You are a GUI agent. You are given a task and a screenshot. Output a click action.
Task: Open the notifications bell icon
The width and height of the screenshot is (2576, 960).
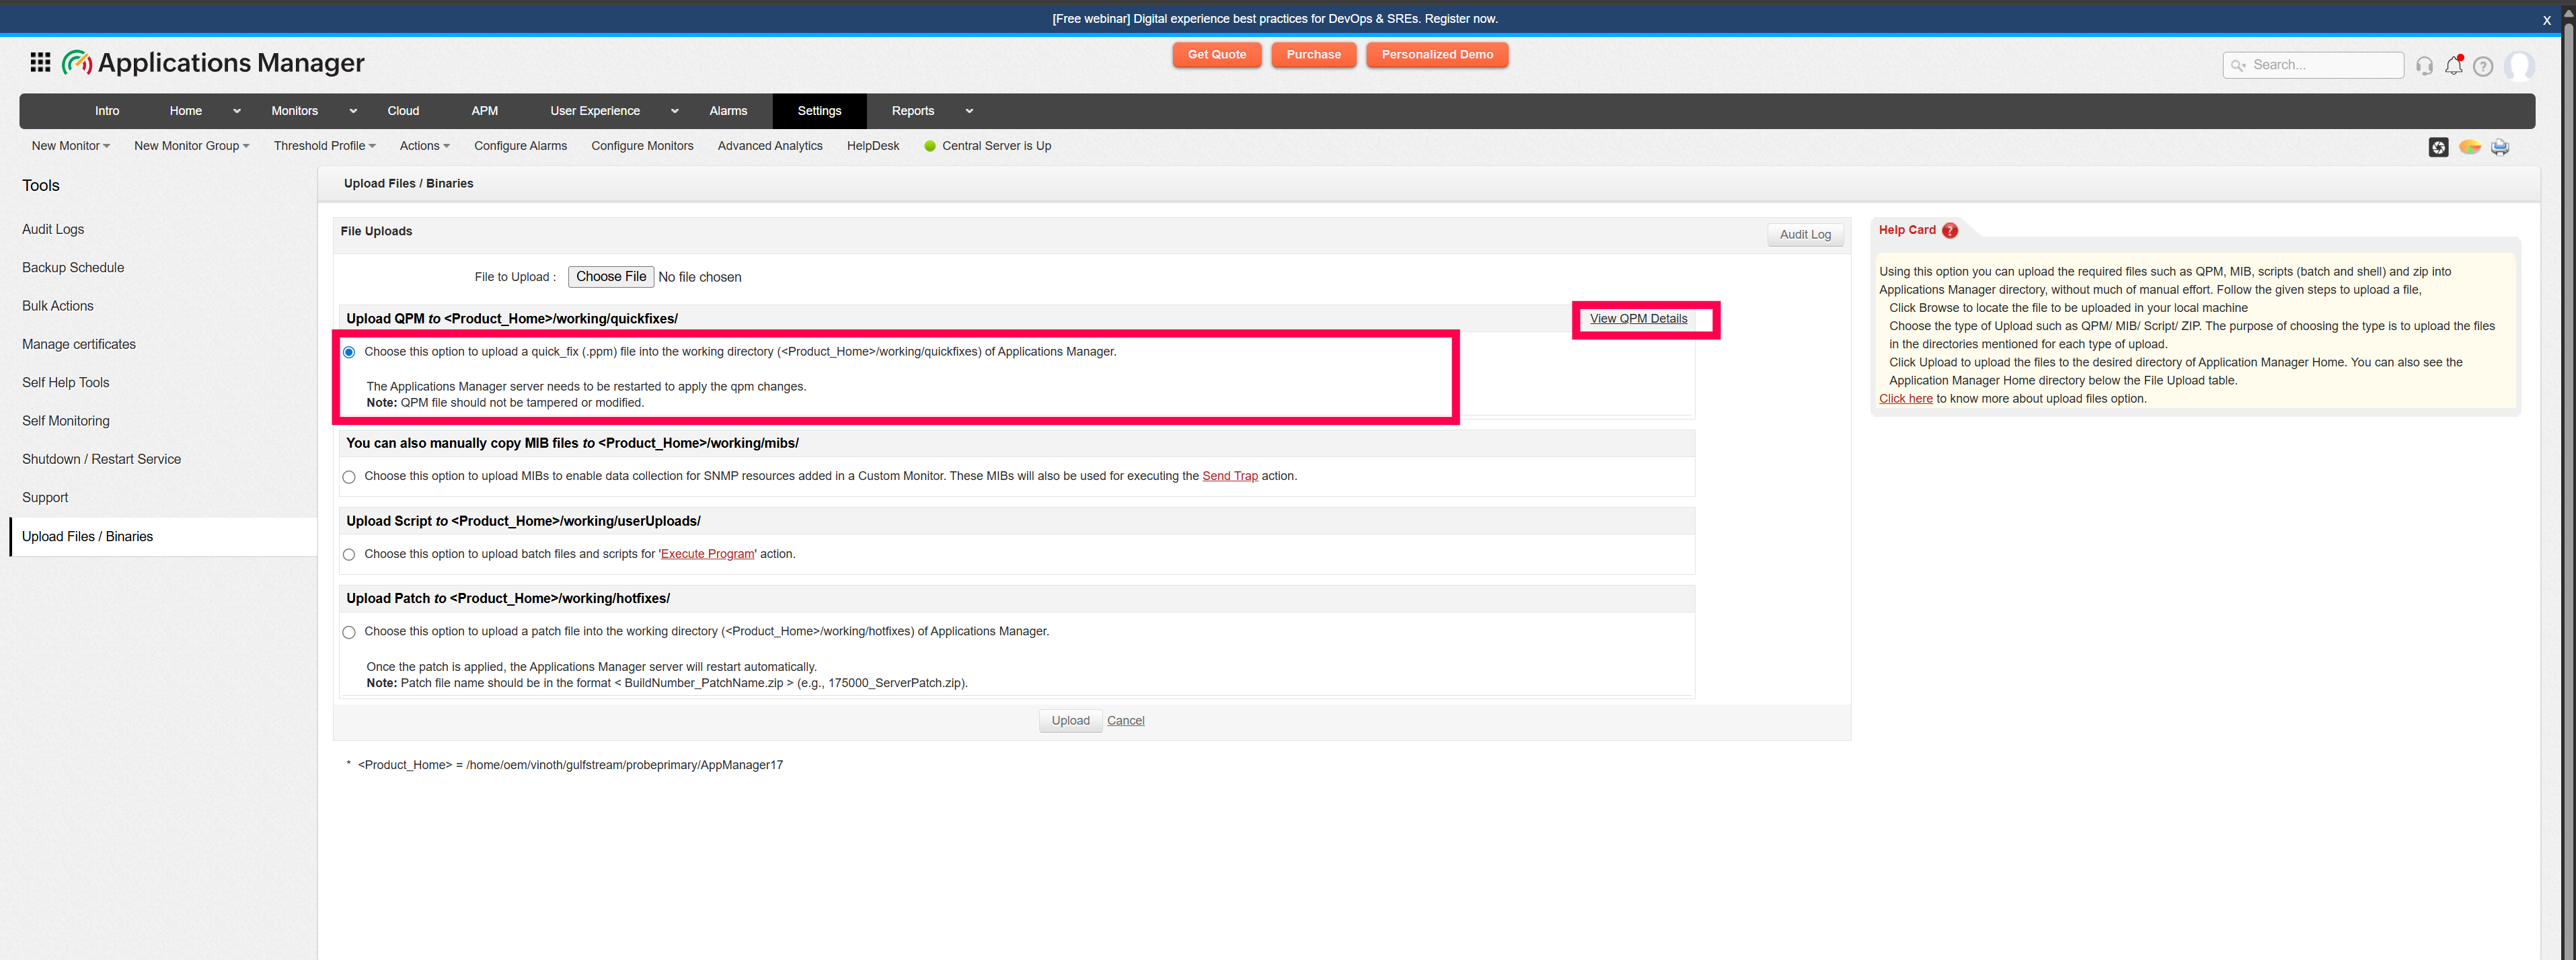click(2453, 66)
